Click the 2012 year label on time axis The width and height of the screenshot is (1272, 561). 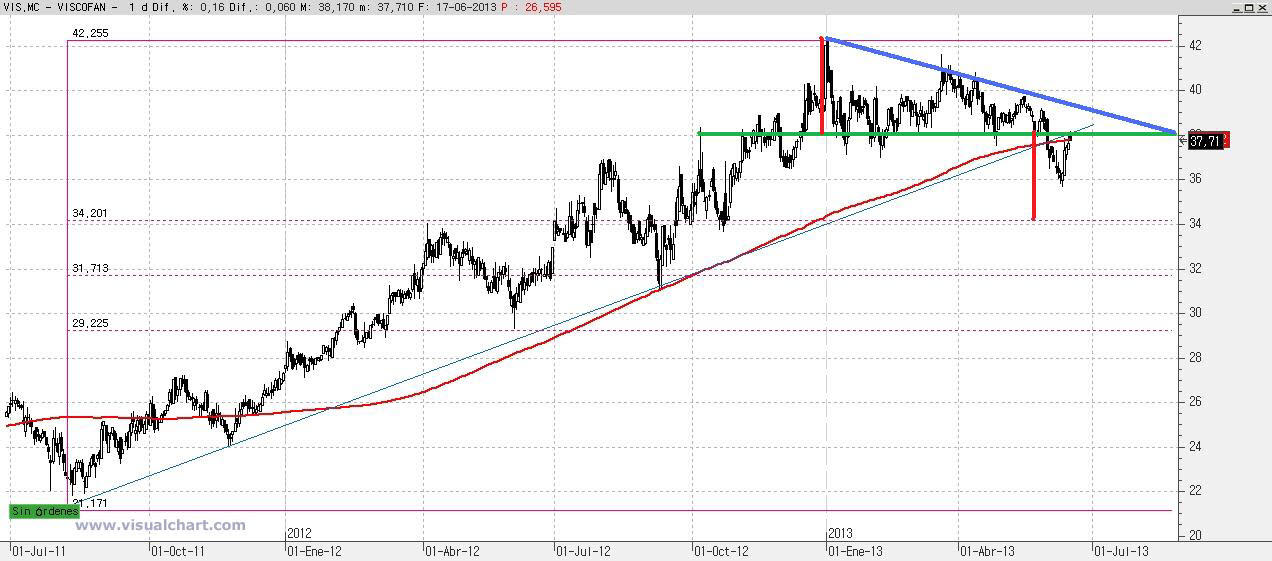click(x=301, y=534)
